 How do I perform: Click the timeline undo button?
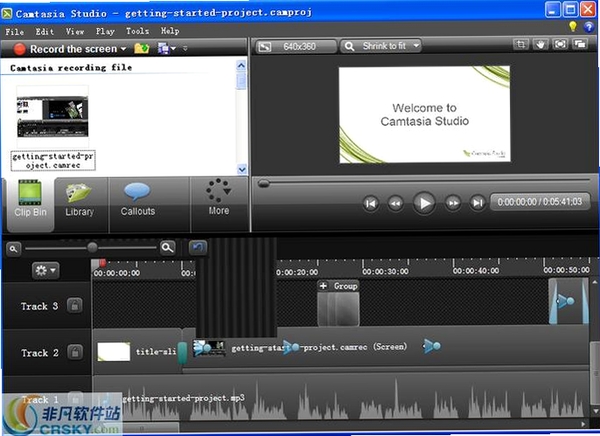coord(198,248)
